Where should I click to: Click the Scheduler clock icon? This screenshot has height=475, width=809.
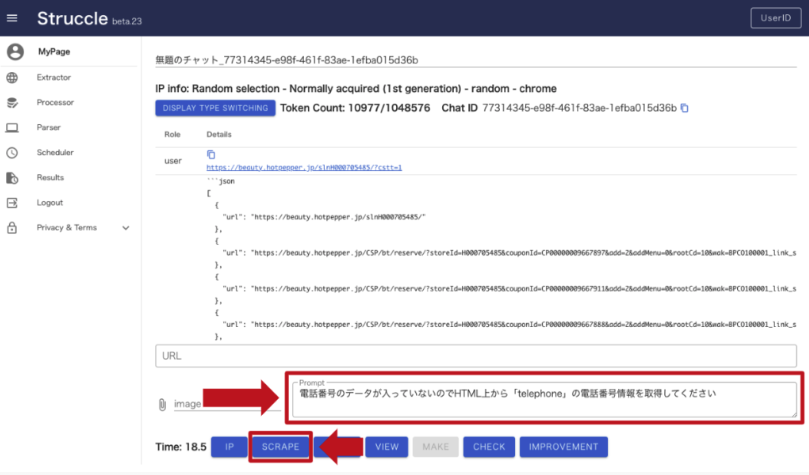pos(12,153)
